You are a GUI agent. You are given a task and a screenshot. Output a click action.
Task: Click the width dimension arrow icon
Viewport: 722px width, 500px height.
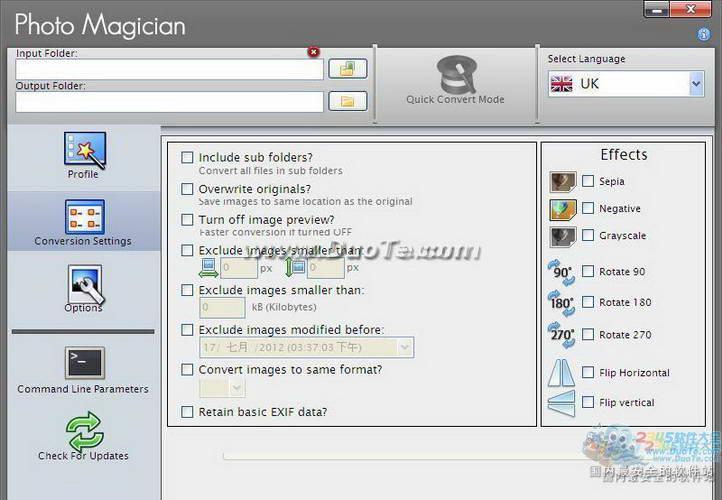208,268
